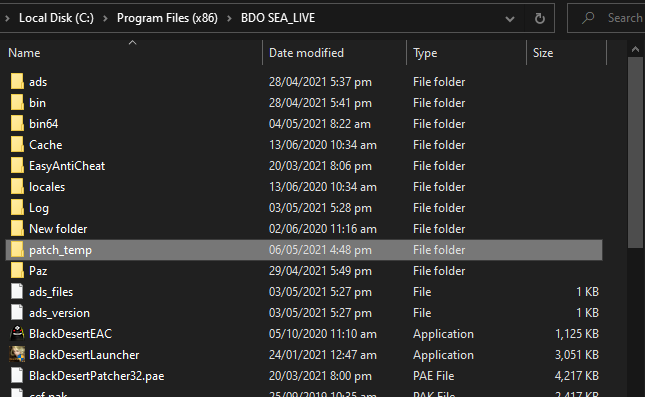The image size is (645, 397).
Task: Click the EasyAntiCheat folder icon
Action: point(17,165)
